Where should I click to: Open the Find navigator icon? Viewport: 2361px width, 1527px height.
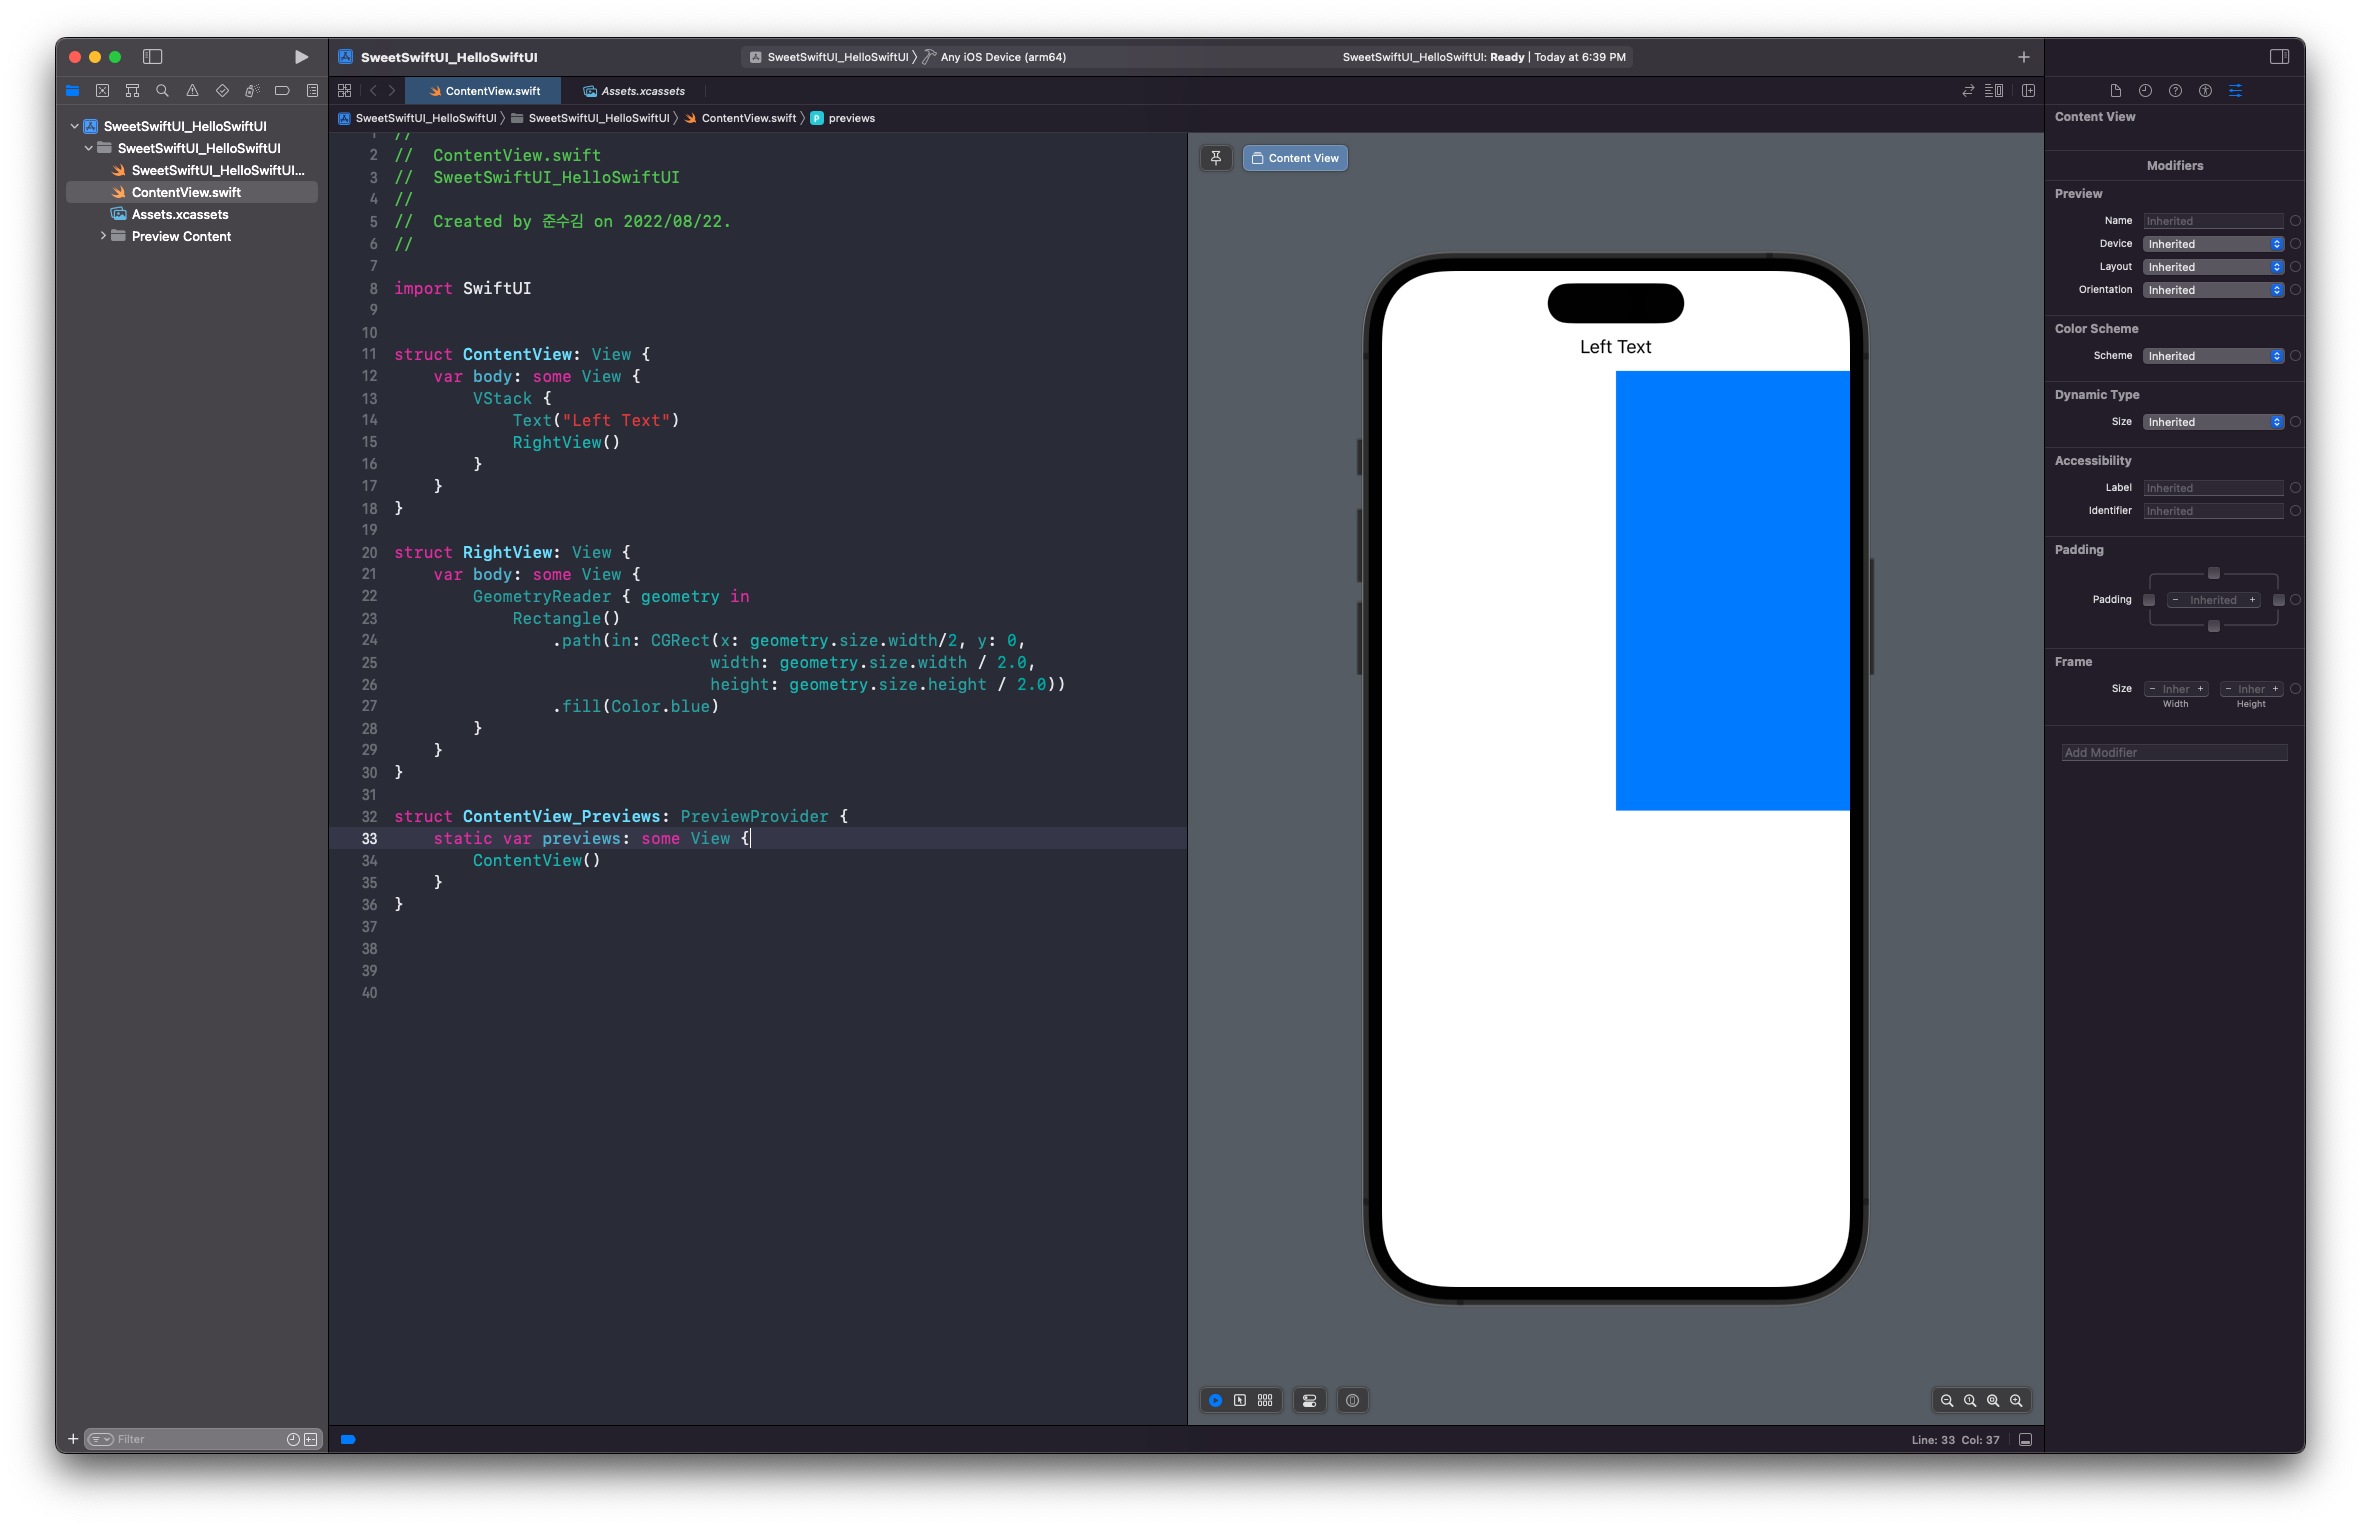click(162, 91)
